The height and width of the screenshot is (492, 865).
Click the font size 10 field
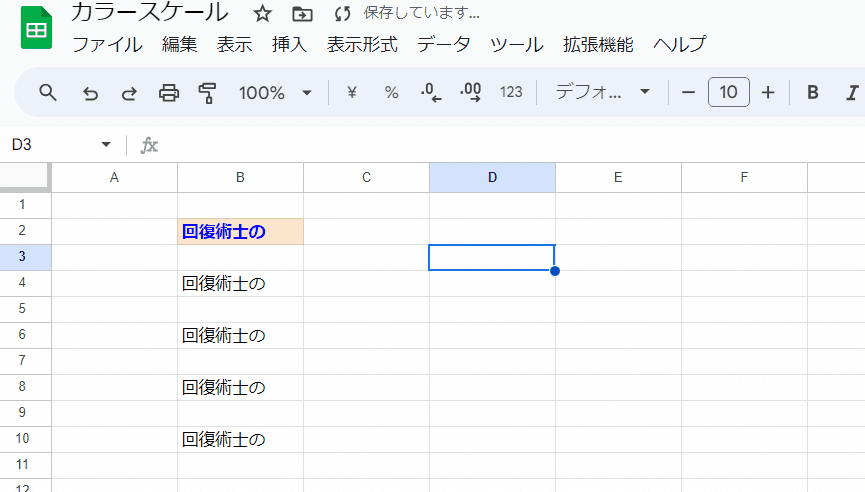(x=728, y=92)
